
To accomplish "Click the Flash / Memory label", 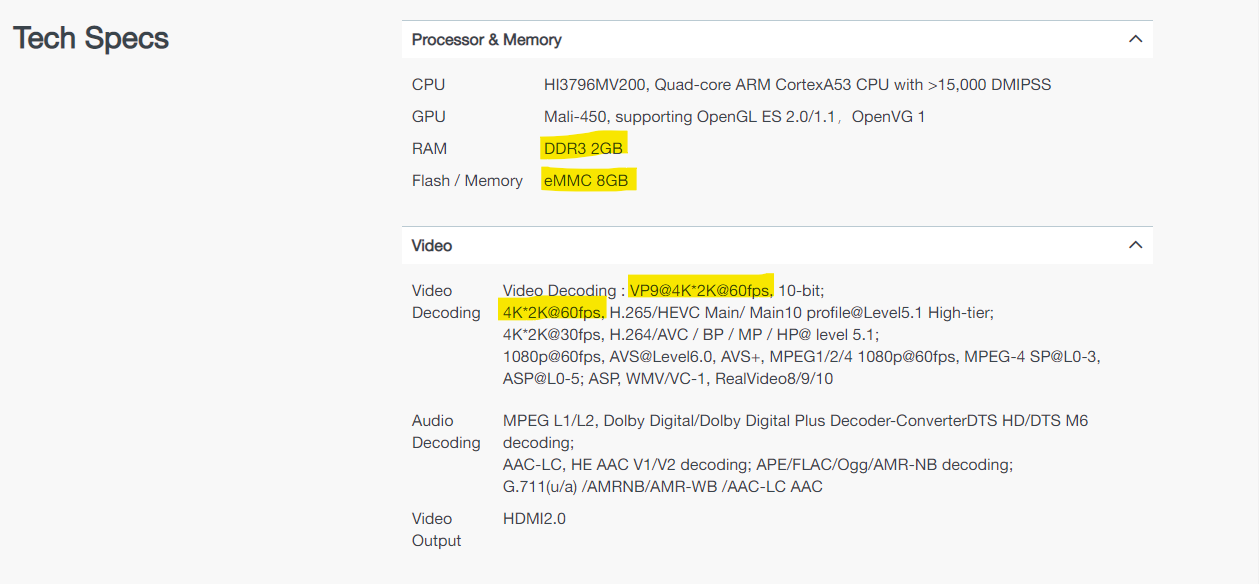I will click(467, 181).
